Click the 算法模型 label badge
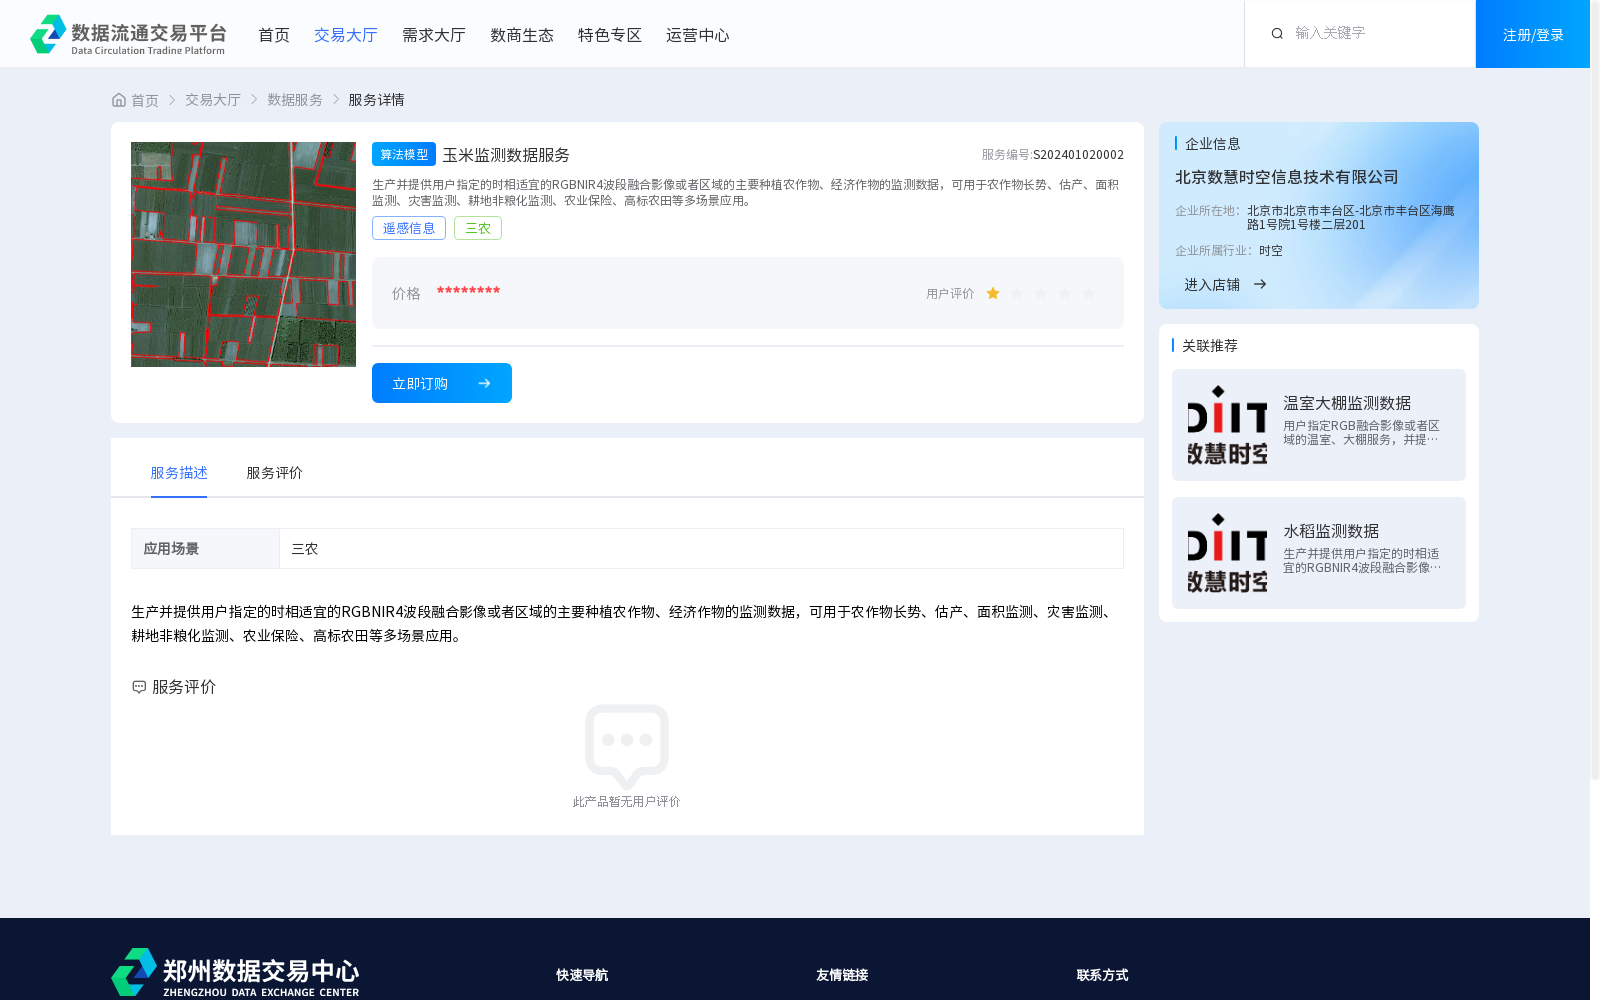This screenshot has width=1600, height=1000. [x=404, y=154]
